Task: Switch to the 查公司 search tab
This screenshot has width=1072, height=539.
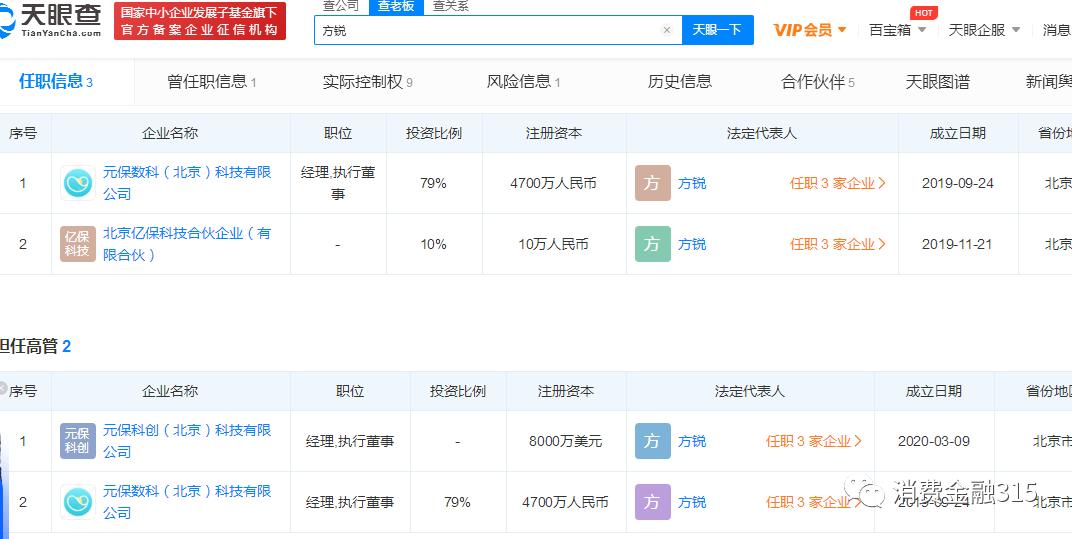Action: pos(341,6)
